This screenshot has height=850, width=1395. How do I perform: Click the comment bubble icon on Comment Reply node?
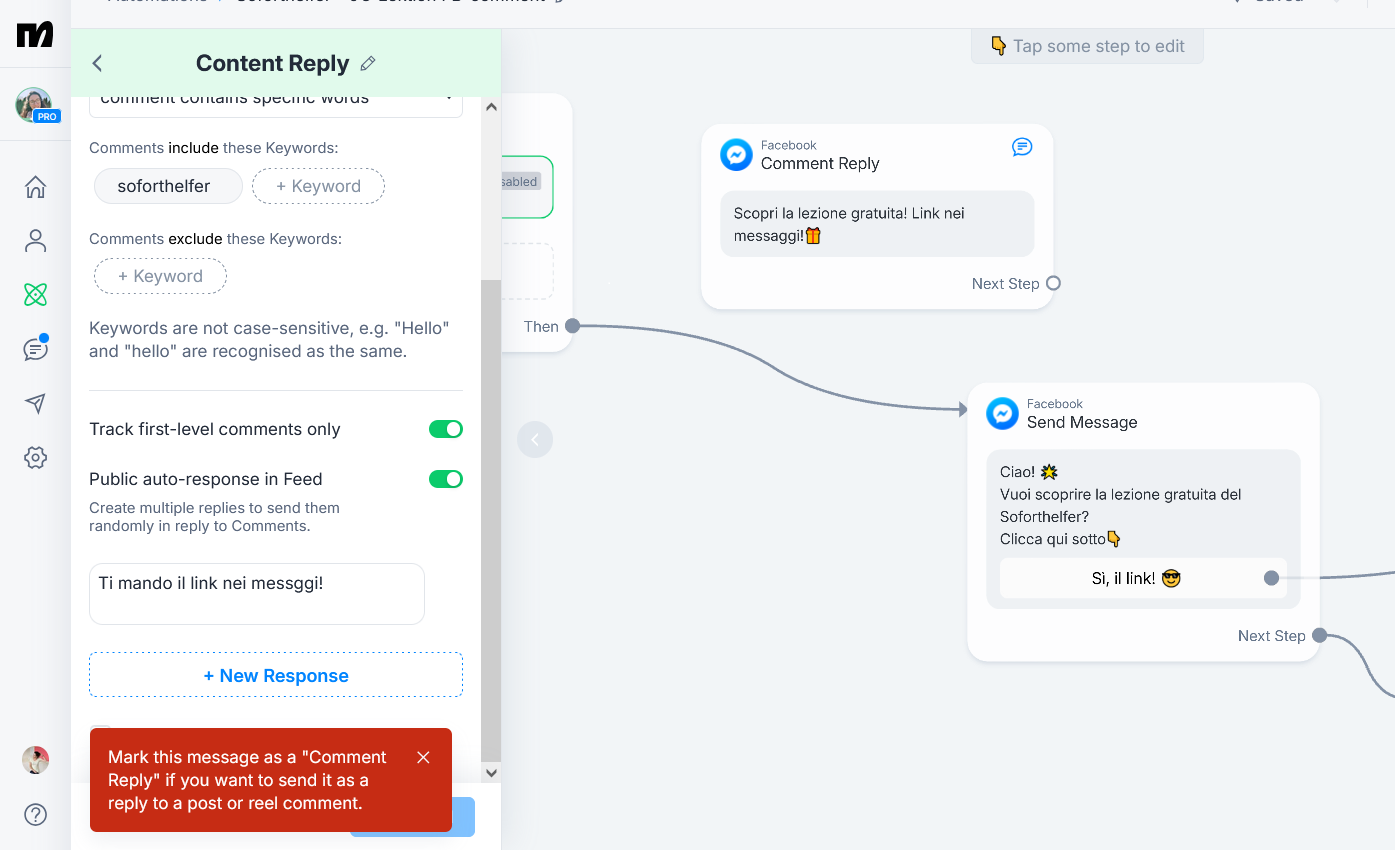click(1022, 147)
